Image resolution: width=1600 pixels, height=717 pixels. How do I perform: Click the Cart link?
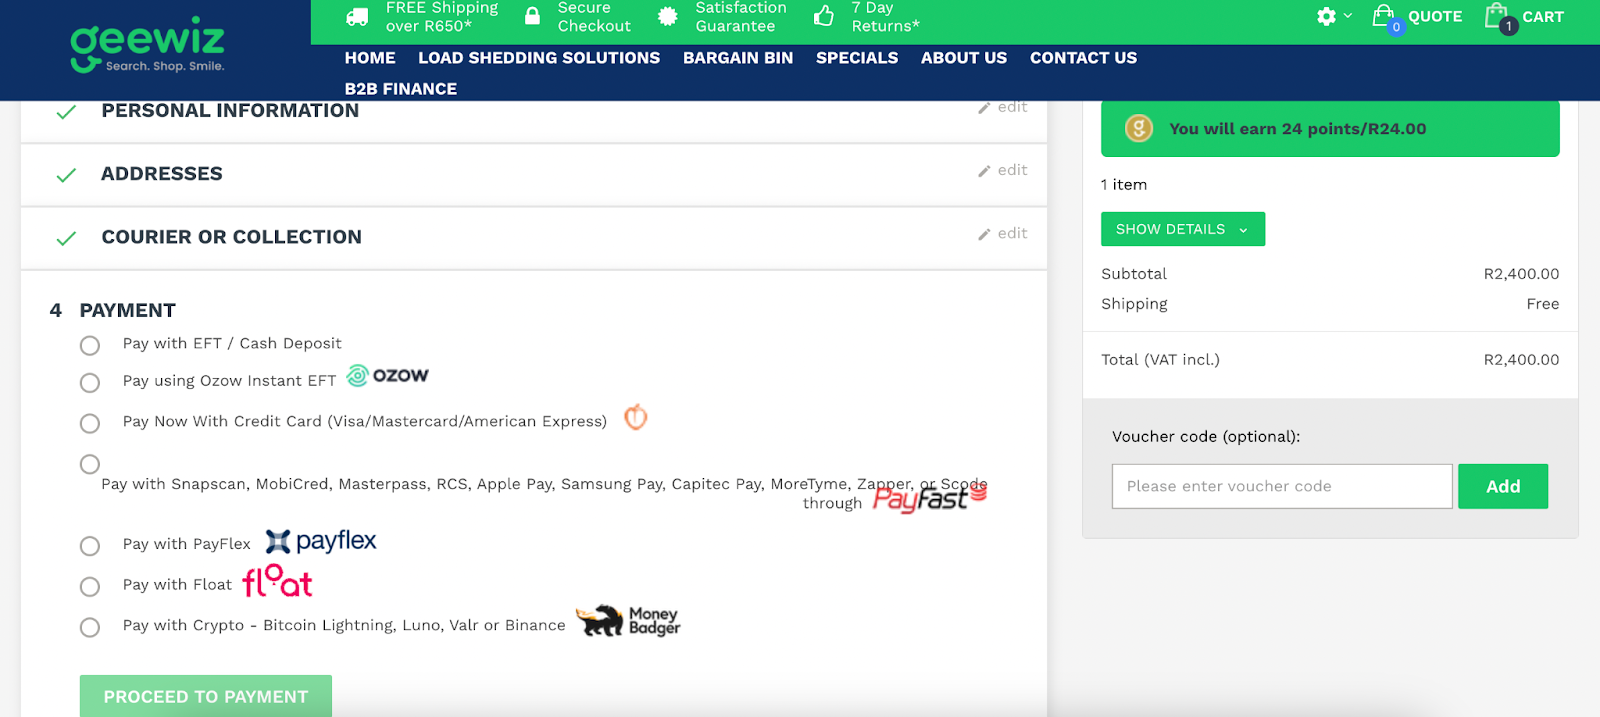pos(1543,17)
